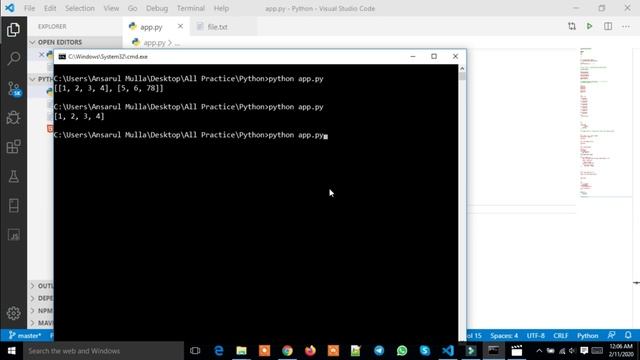Open Task View on the taskbar

click(x=195, y=351)
